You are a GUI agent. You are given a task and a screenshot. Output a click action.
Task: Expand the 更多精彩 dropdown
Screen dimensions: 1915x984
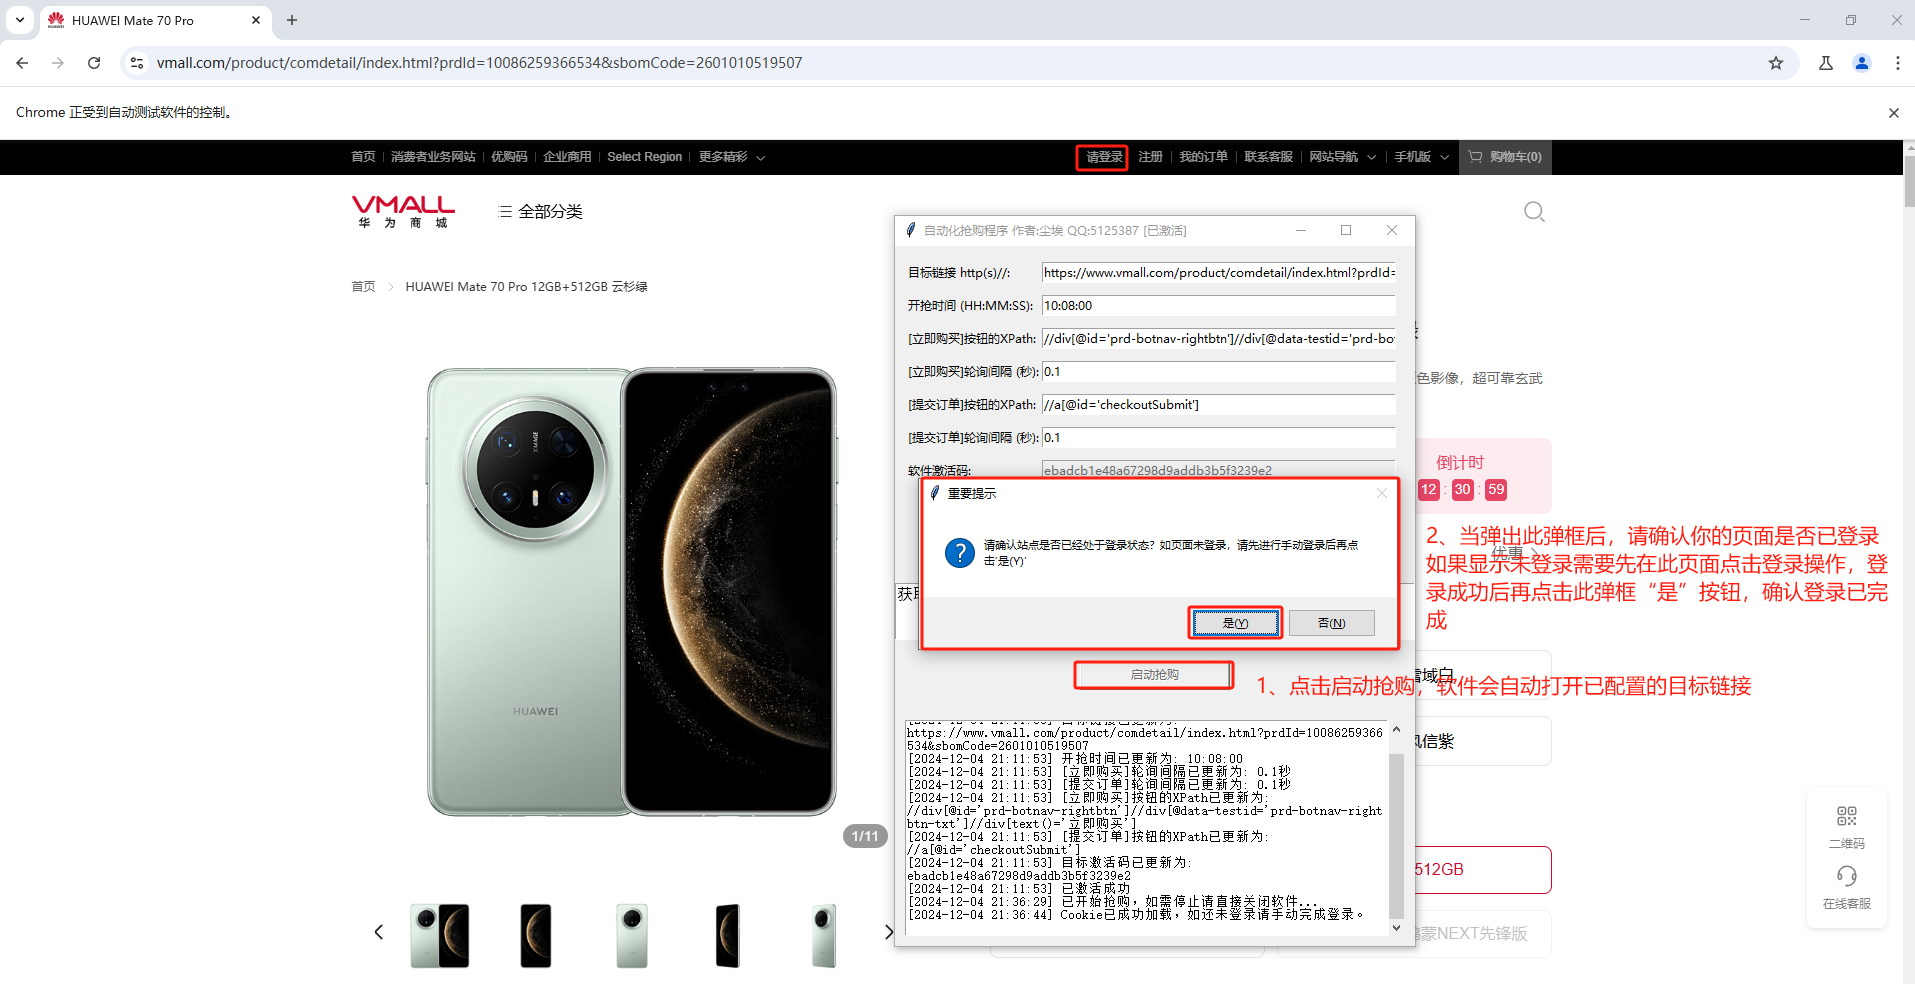point(732,157)
